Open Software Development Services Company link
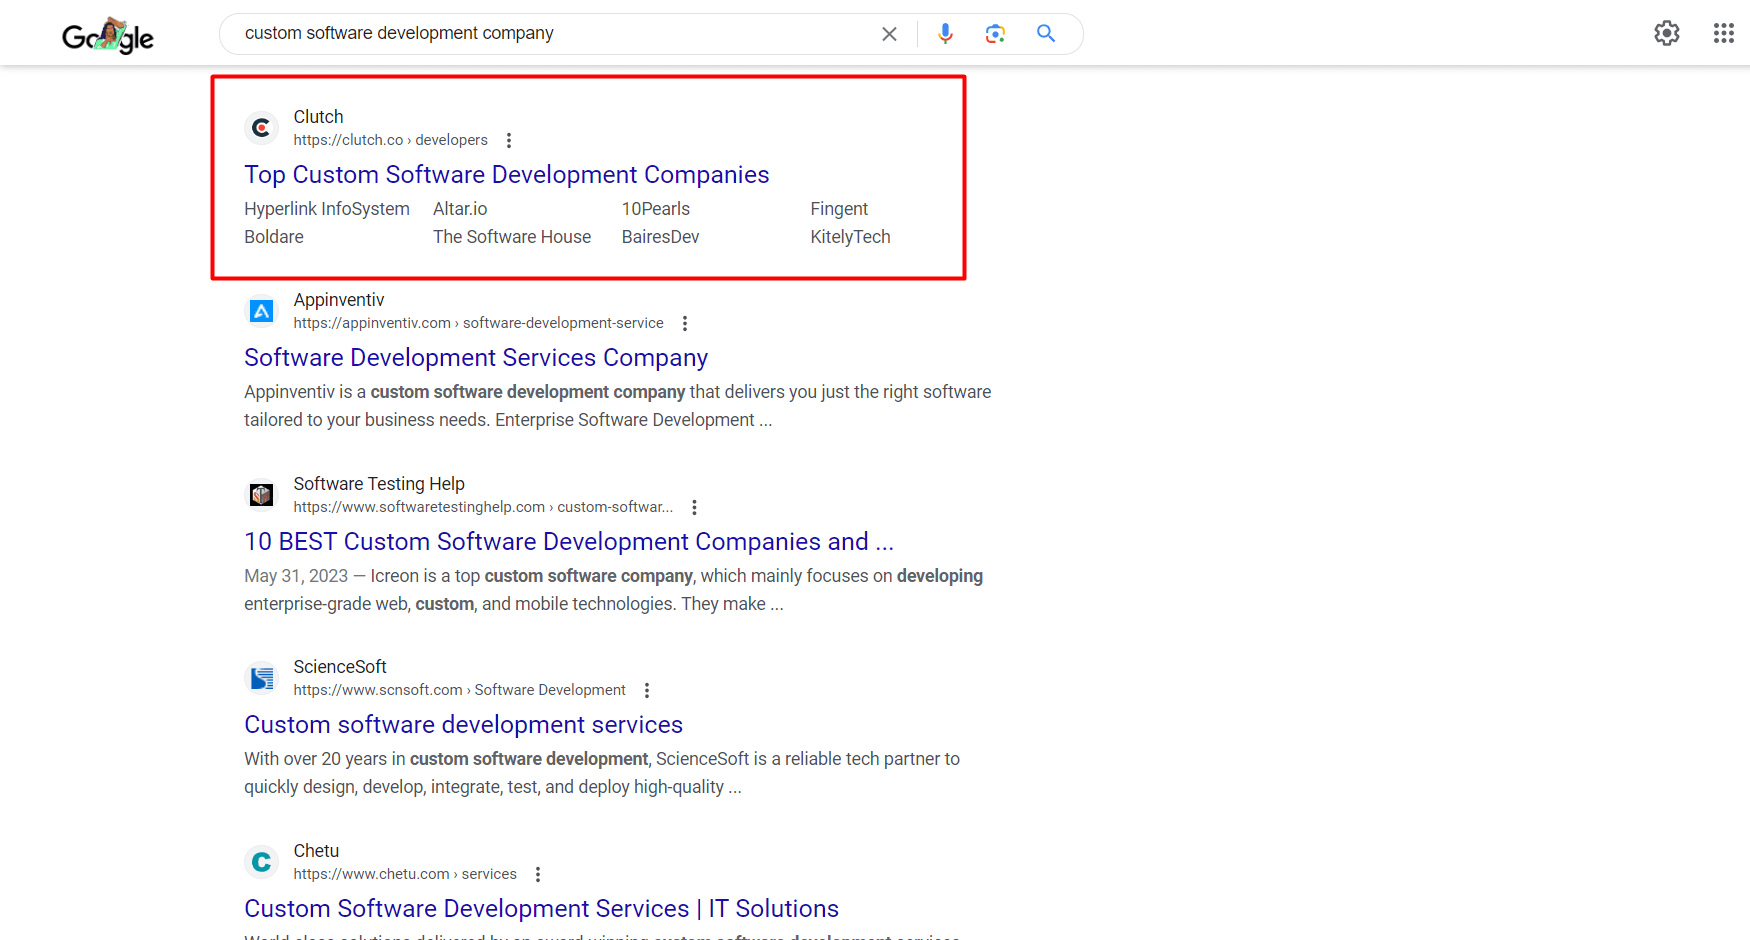 coord(476,358)
